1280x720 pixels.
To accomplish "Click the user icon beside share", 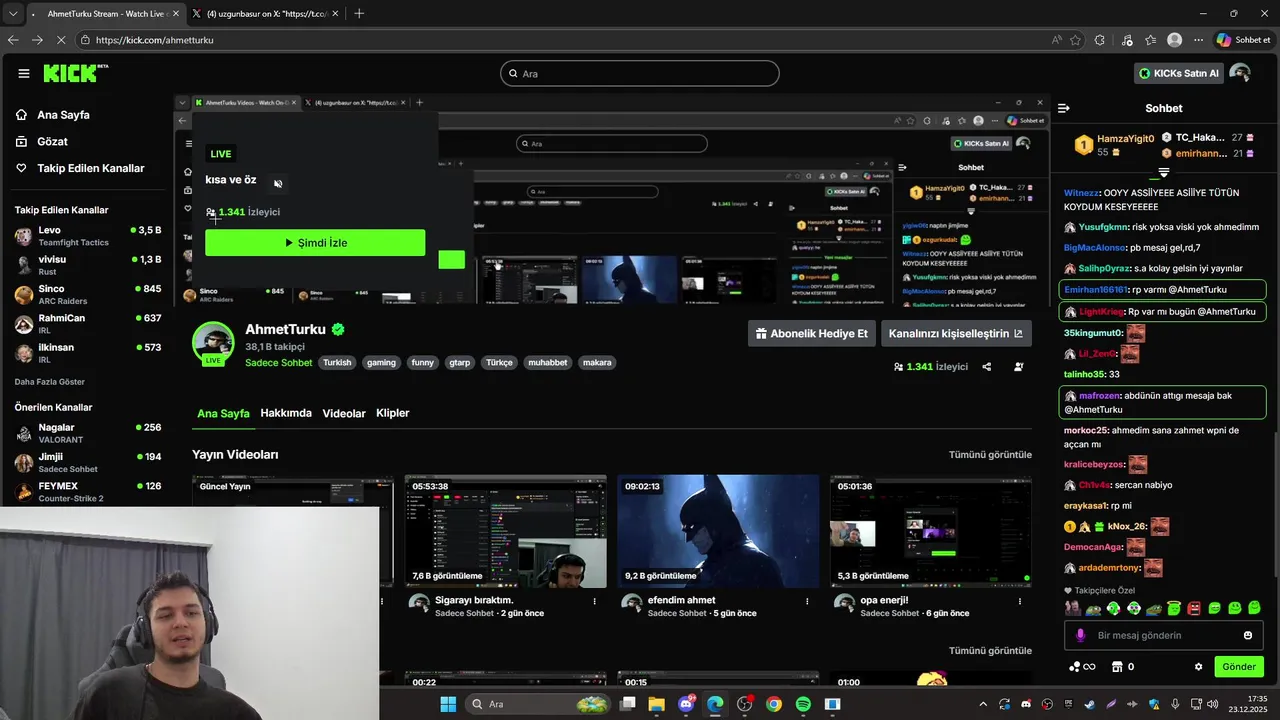I will [1019, 367].
